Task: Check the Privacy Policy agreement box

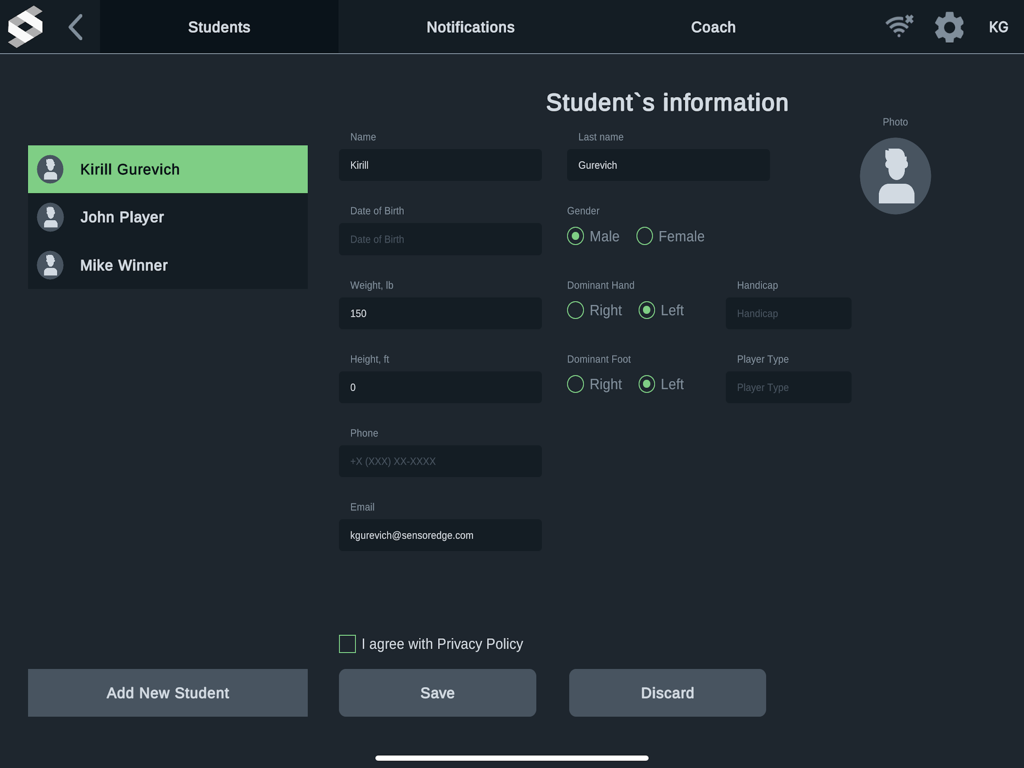Action: click(x=347, y=644)
